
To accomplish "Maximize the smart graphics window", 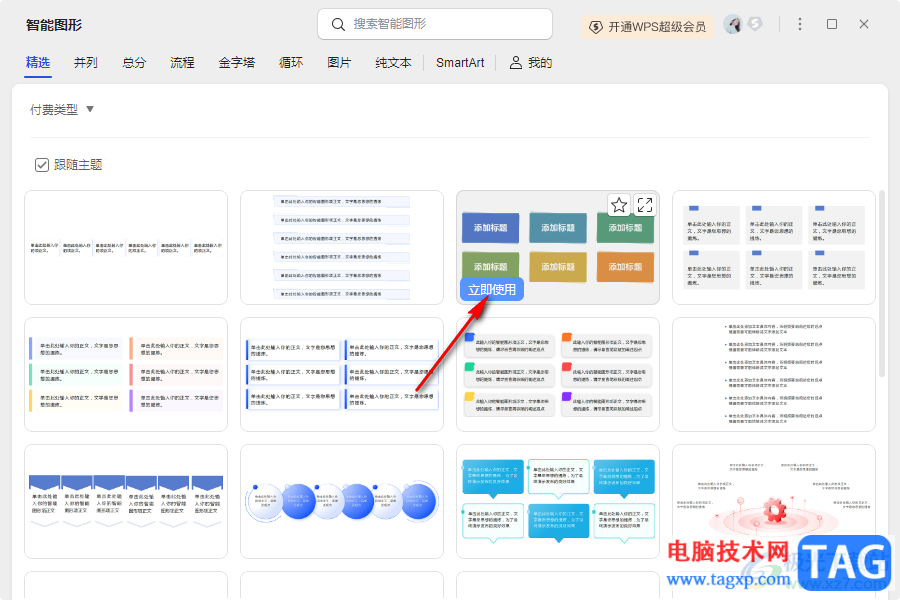I will pos(832,24).
